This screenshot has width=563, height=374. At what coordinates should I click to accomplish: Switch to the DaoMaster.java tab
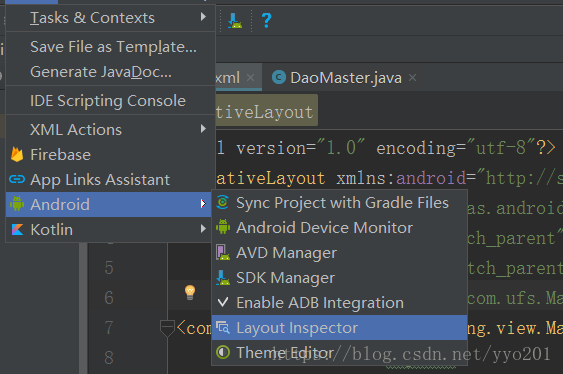[345, 78]
